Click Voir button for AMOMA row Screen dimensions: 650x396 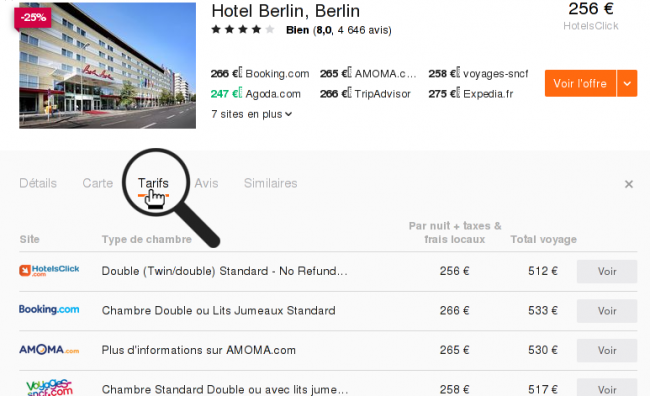[x=607, y=350]
